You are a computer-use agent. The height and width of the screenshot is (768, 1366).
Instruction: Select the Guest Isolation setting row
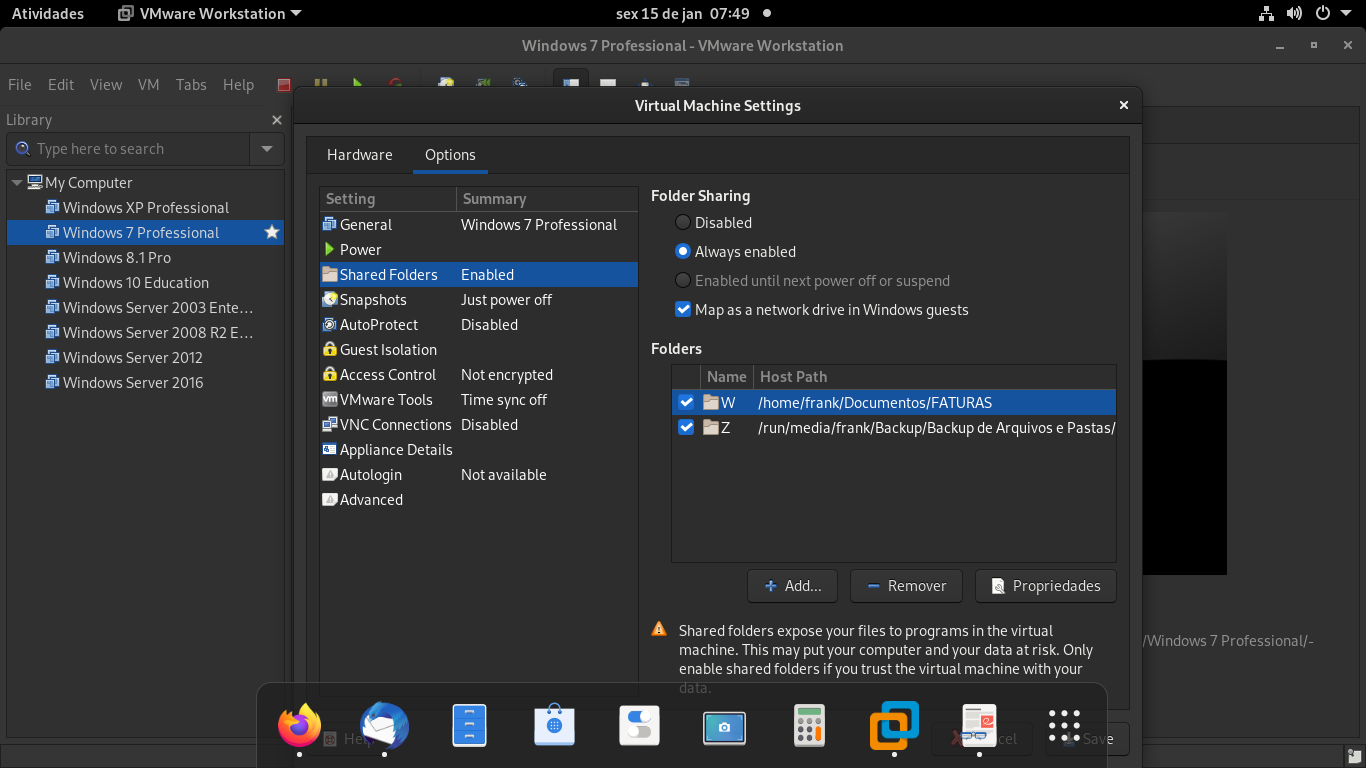click(x=479, y=350)
